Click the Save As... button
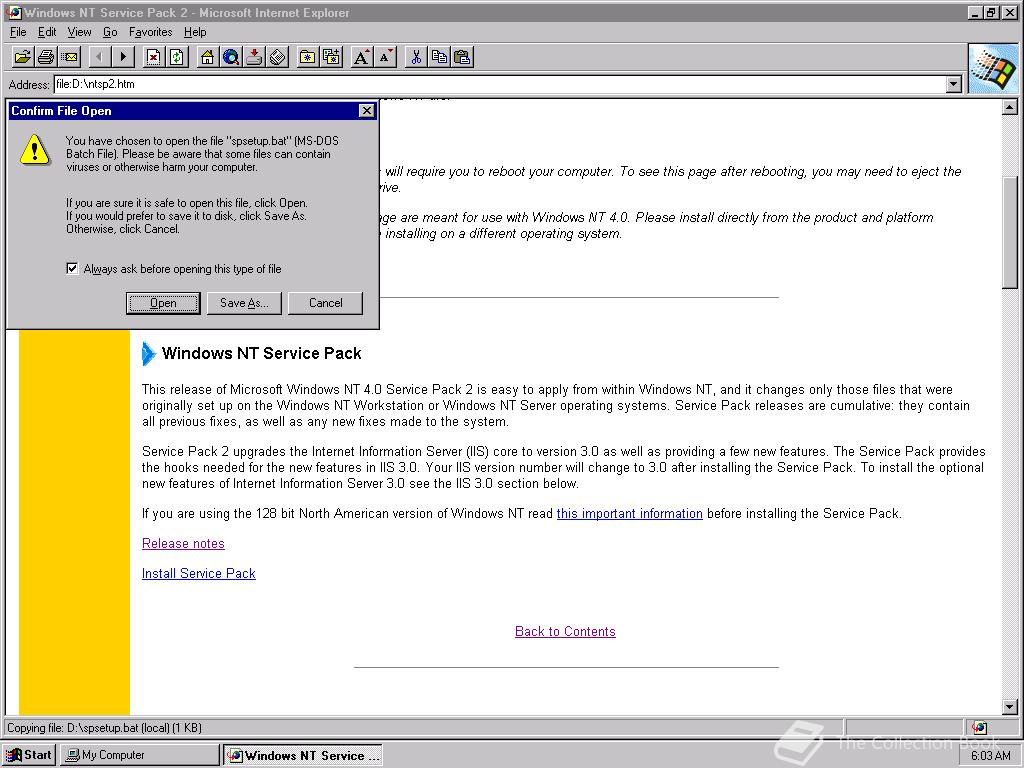 pyautogui.click(x=244, y=303)
